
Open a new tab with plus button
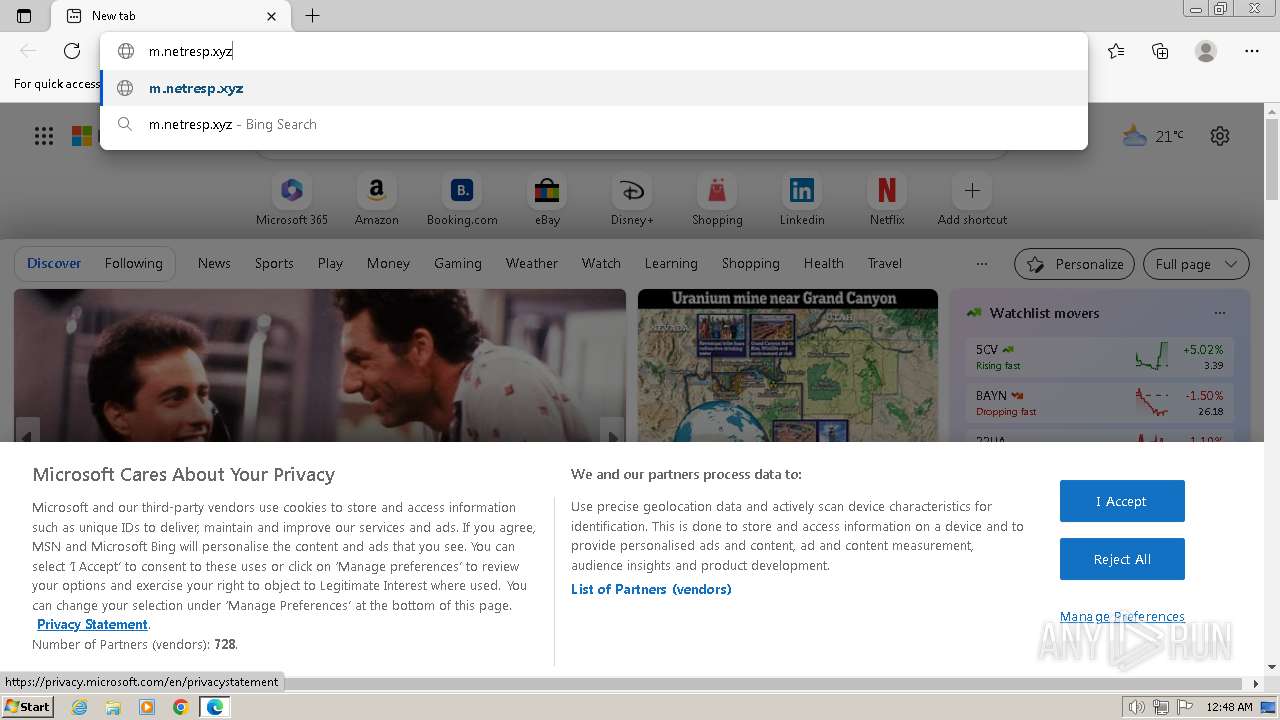tap(312, 16)
